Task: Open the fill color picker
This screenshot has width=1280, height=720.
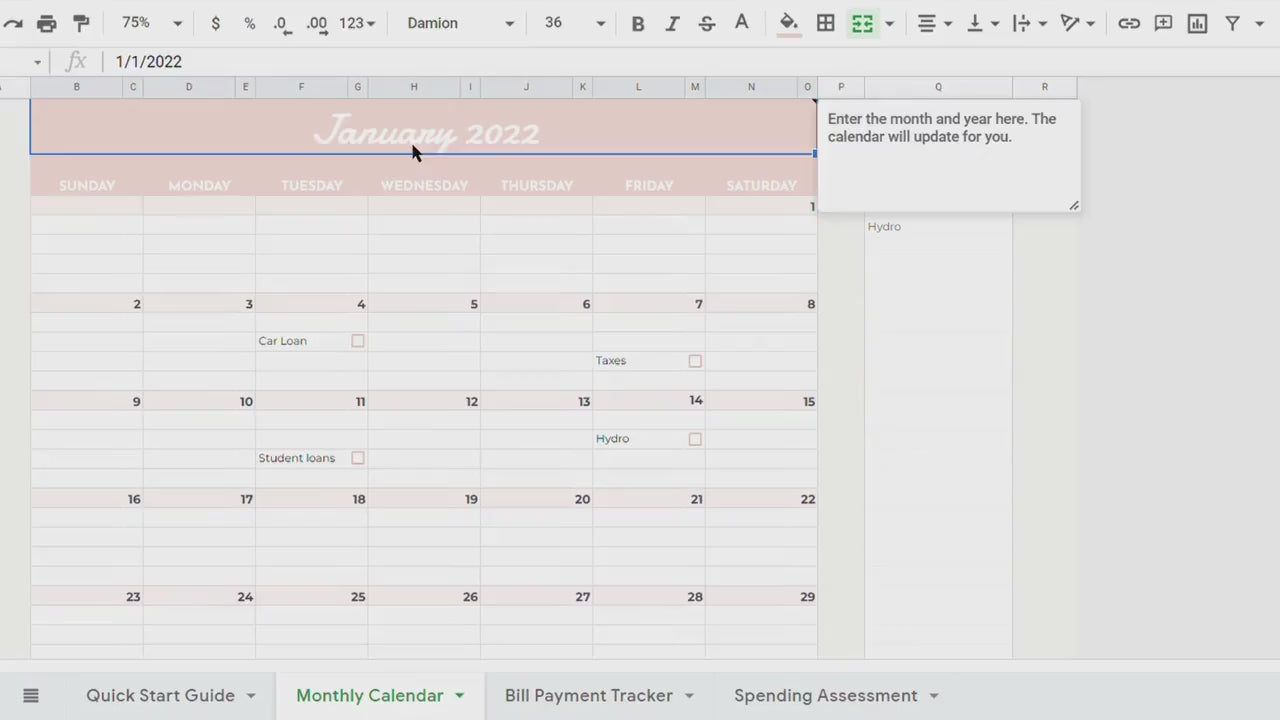Action: coord(789,23)
